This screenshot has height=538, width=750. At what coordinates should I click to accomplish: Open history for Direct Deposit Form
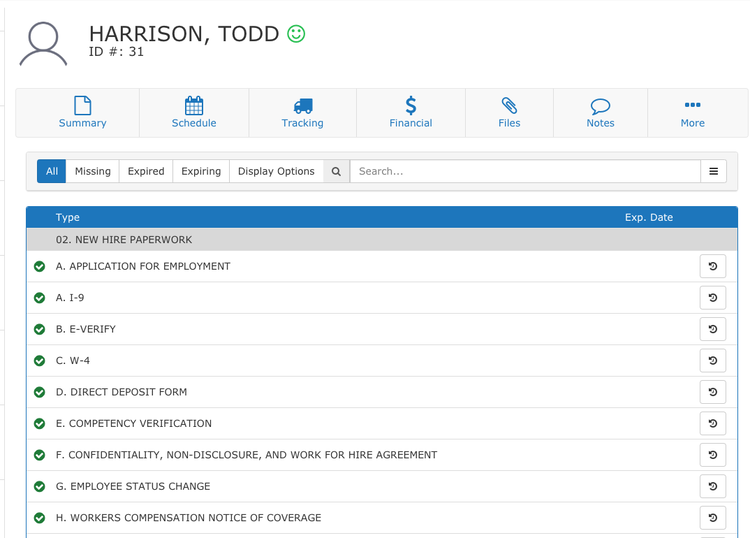pos(713,392)
